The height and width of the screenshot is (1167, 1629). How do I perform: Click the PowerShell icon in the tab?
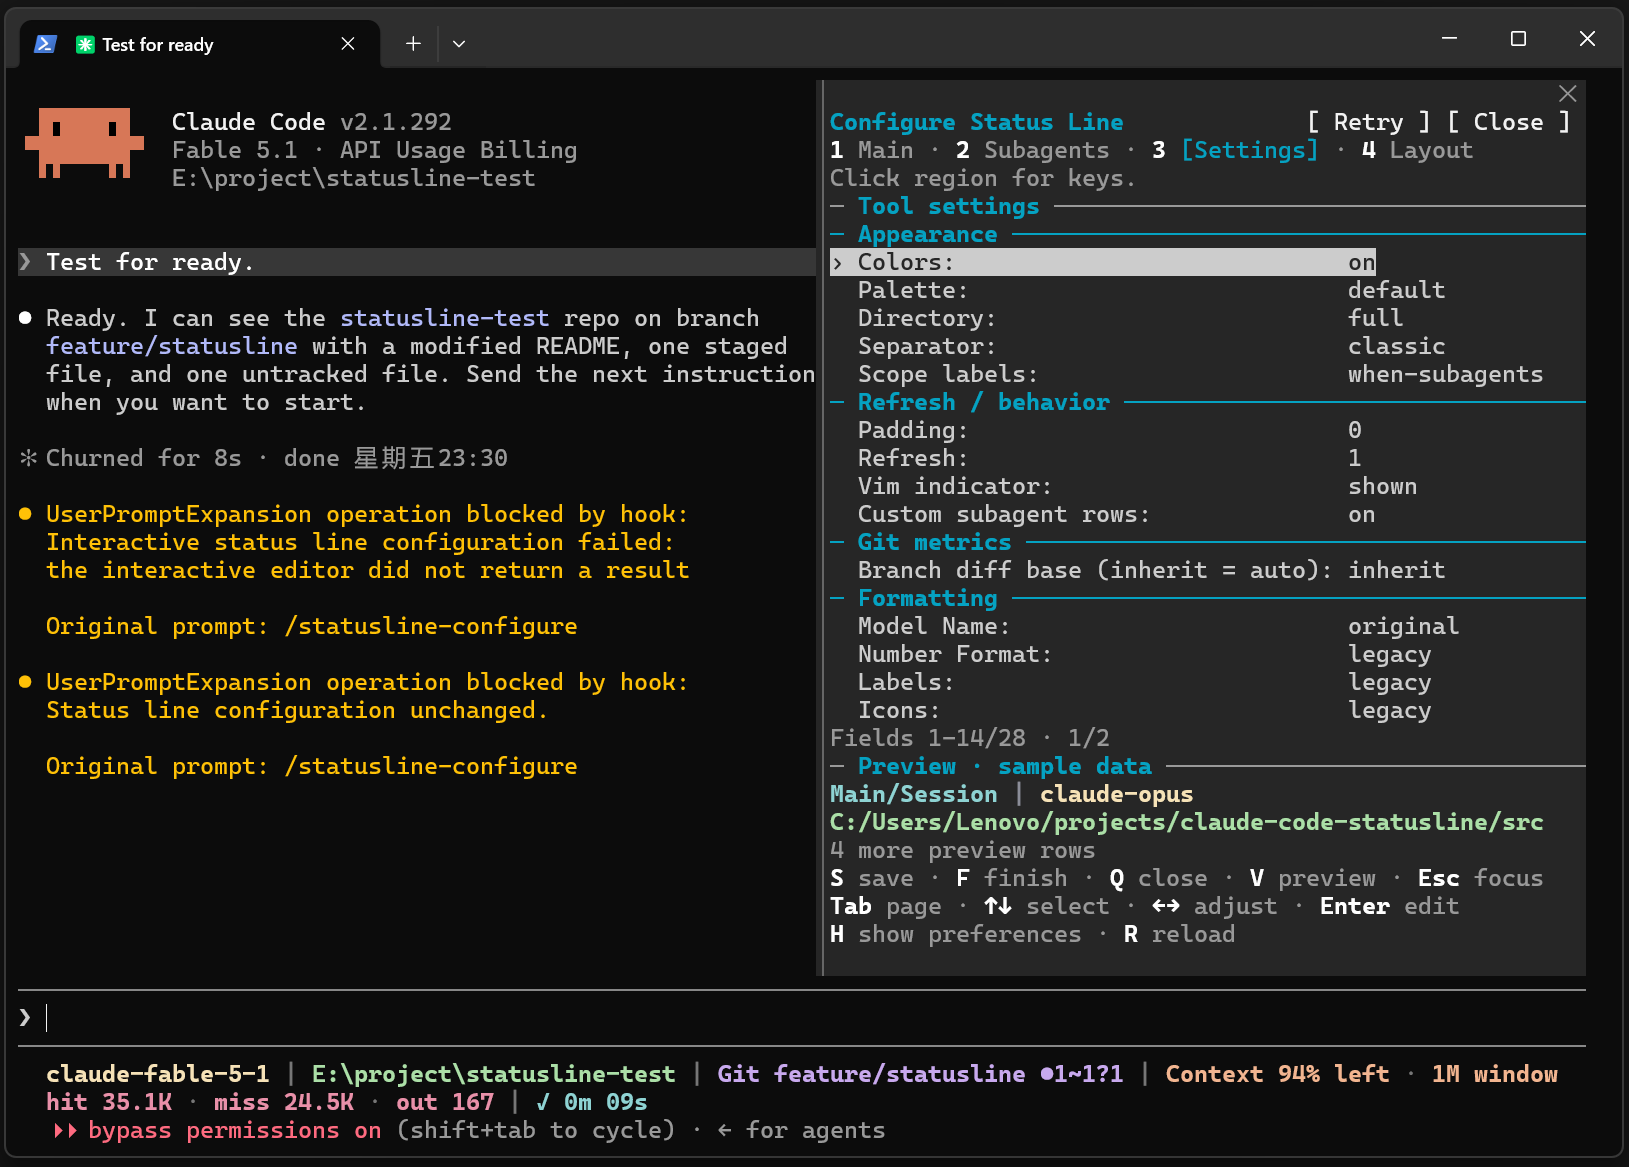(45, 44)
